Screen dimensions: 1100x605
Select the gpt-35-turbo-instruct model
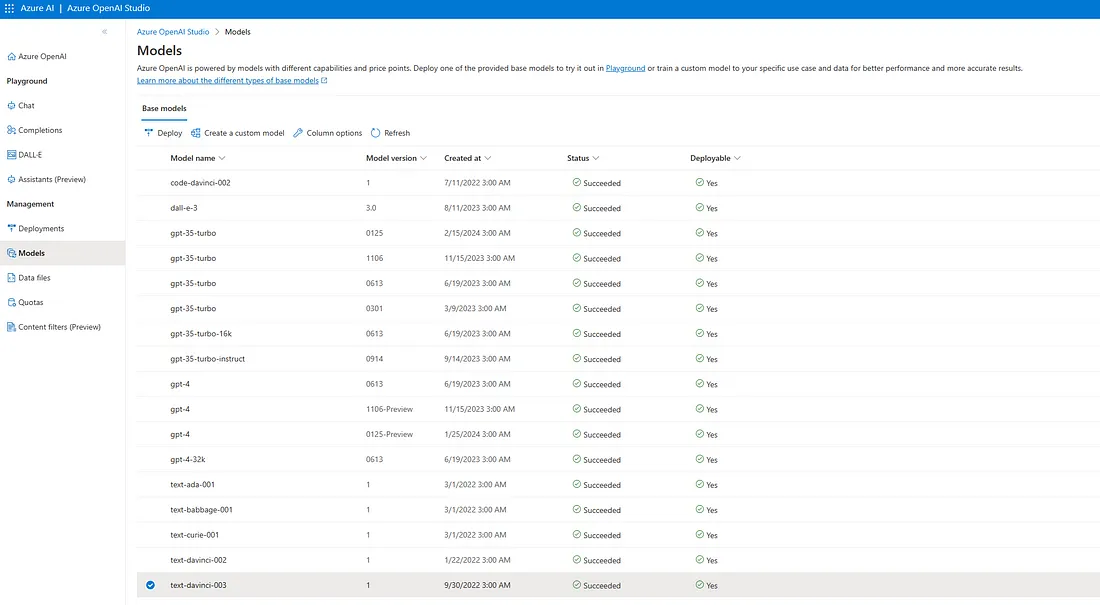click(208, 359)
